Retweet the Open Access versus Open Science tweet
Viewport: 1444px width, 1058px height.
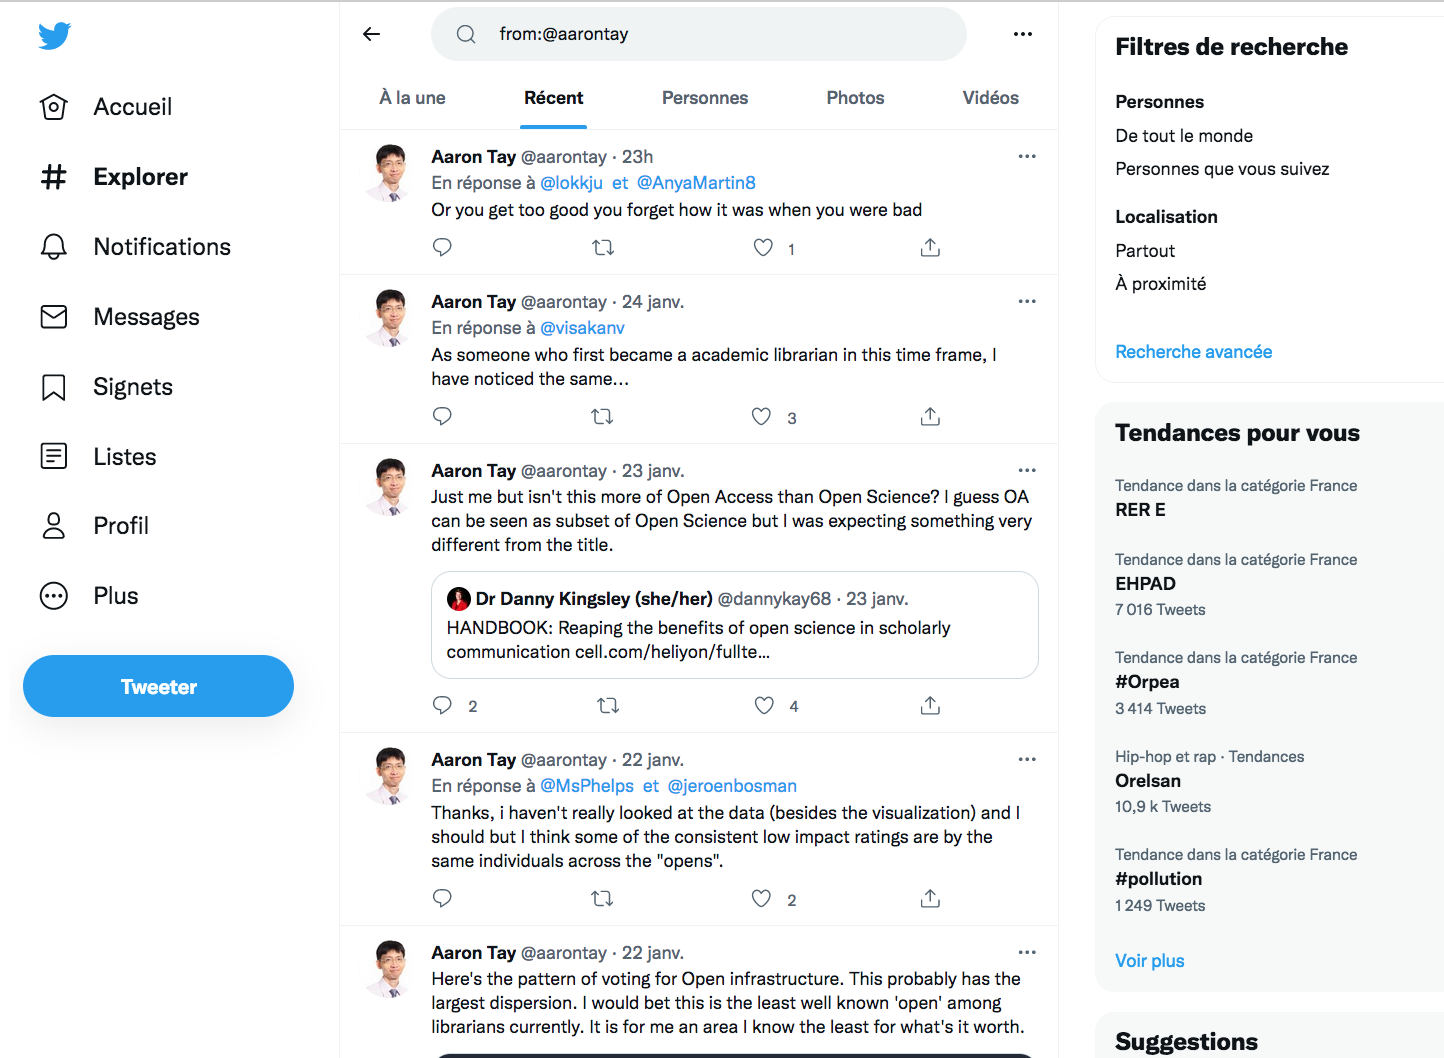(608, 706)
